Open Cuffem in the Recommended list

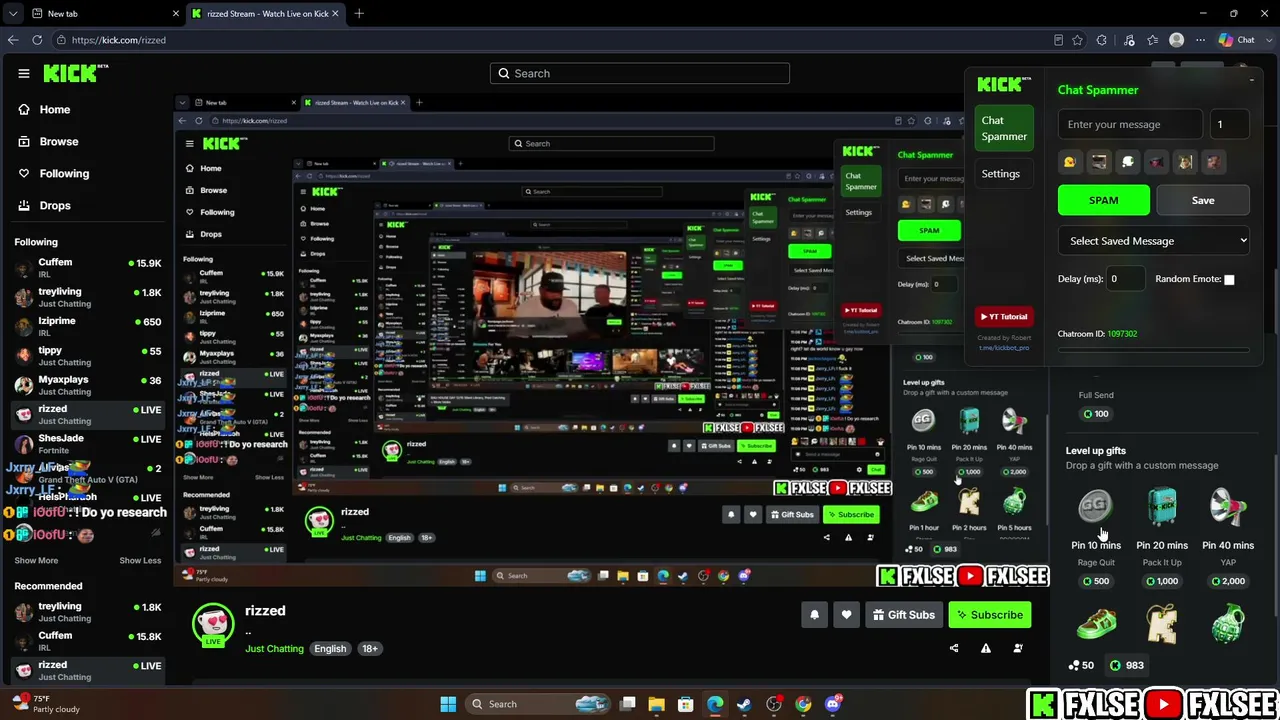88,641
